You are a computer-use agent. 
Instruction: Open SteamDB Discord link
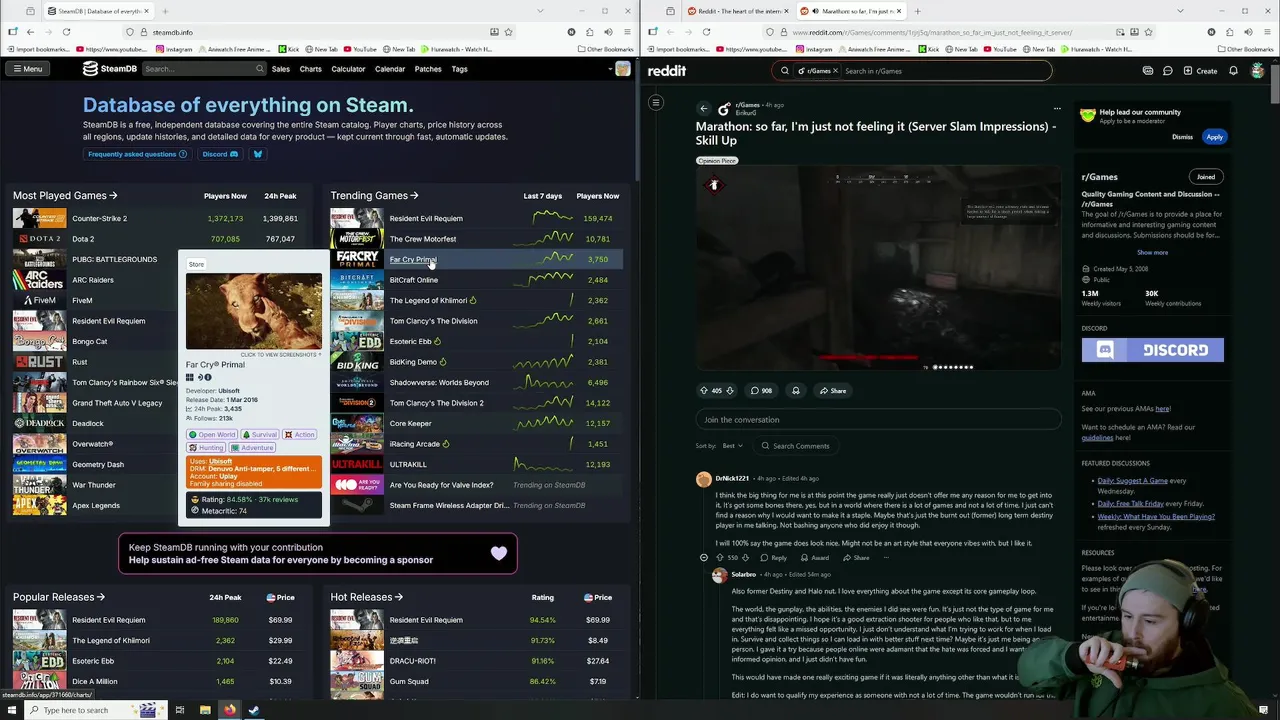[220, 154]
